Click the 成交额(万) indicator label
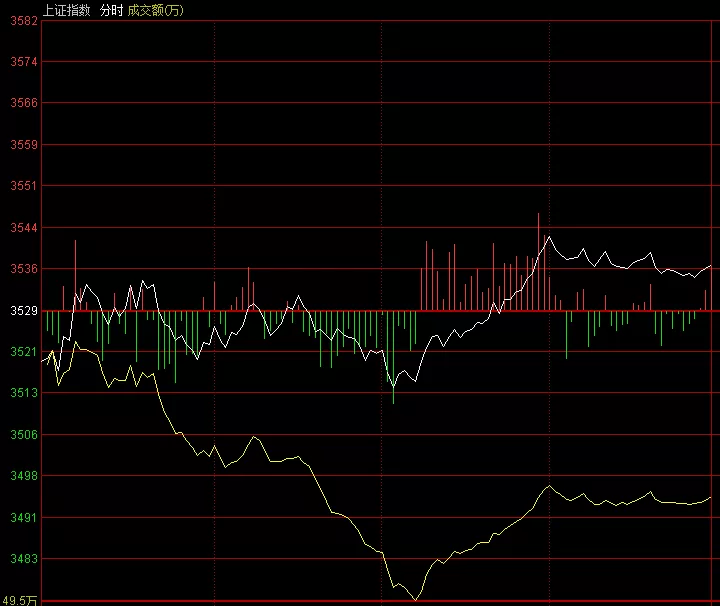 (156, 10)
